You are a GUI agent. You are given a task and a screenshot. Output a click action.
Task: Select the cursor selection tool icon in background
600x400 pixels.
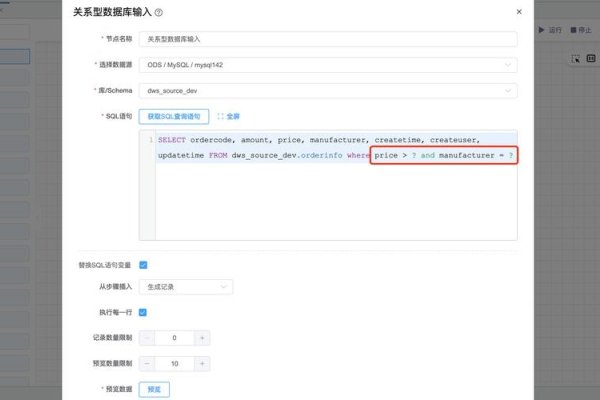pyautogui.click(x=576, y=59)
